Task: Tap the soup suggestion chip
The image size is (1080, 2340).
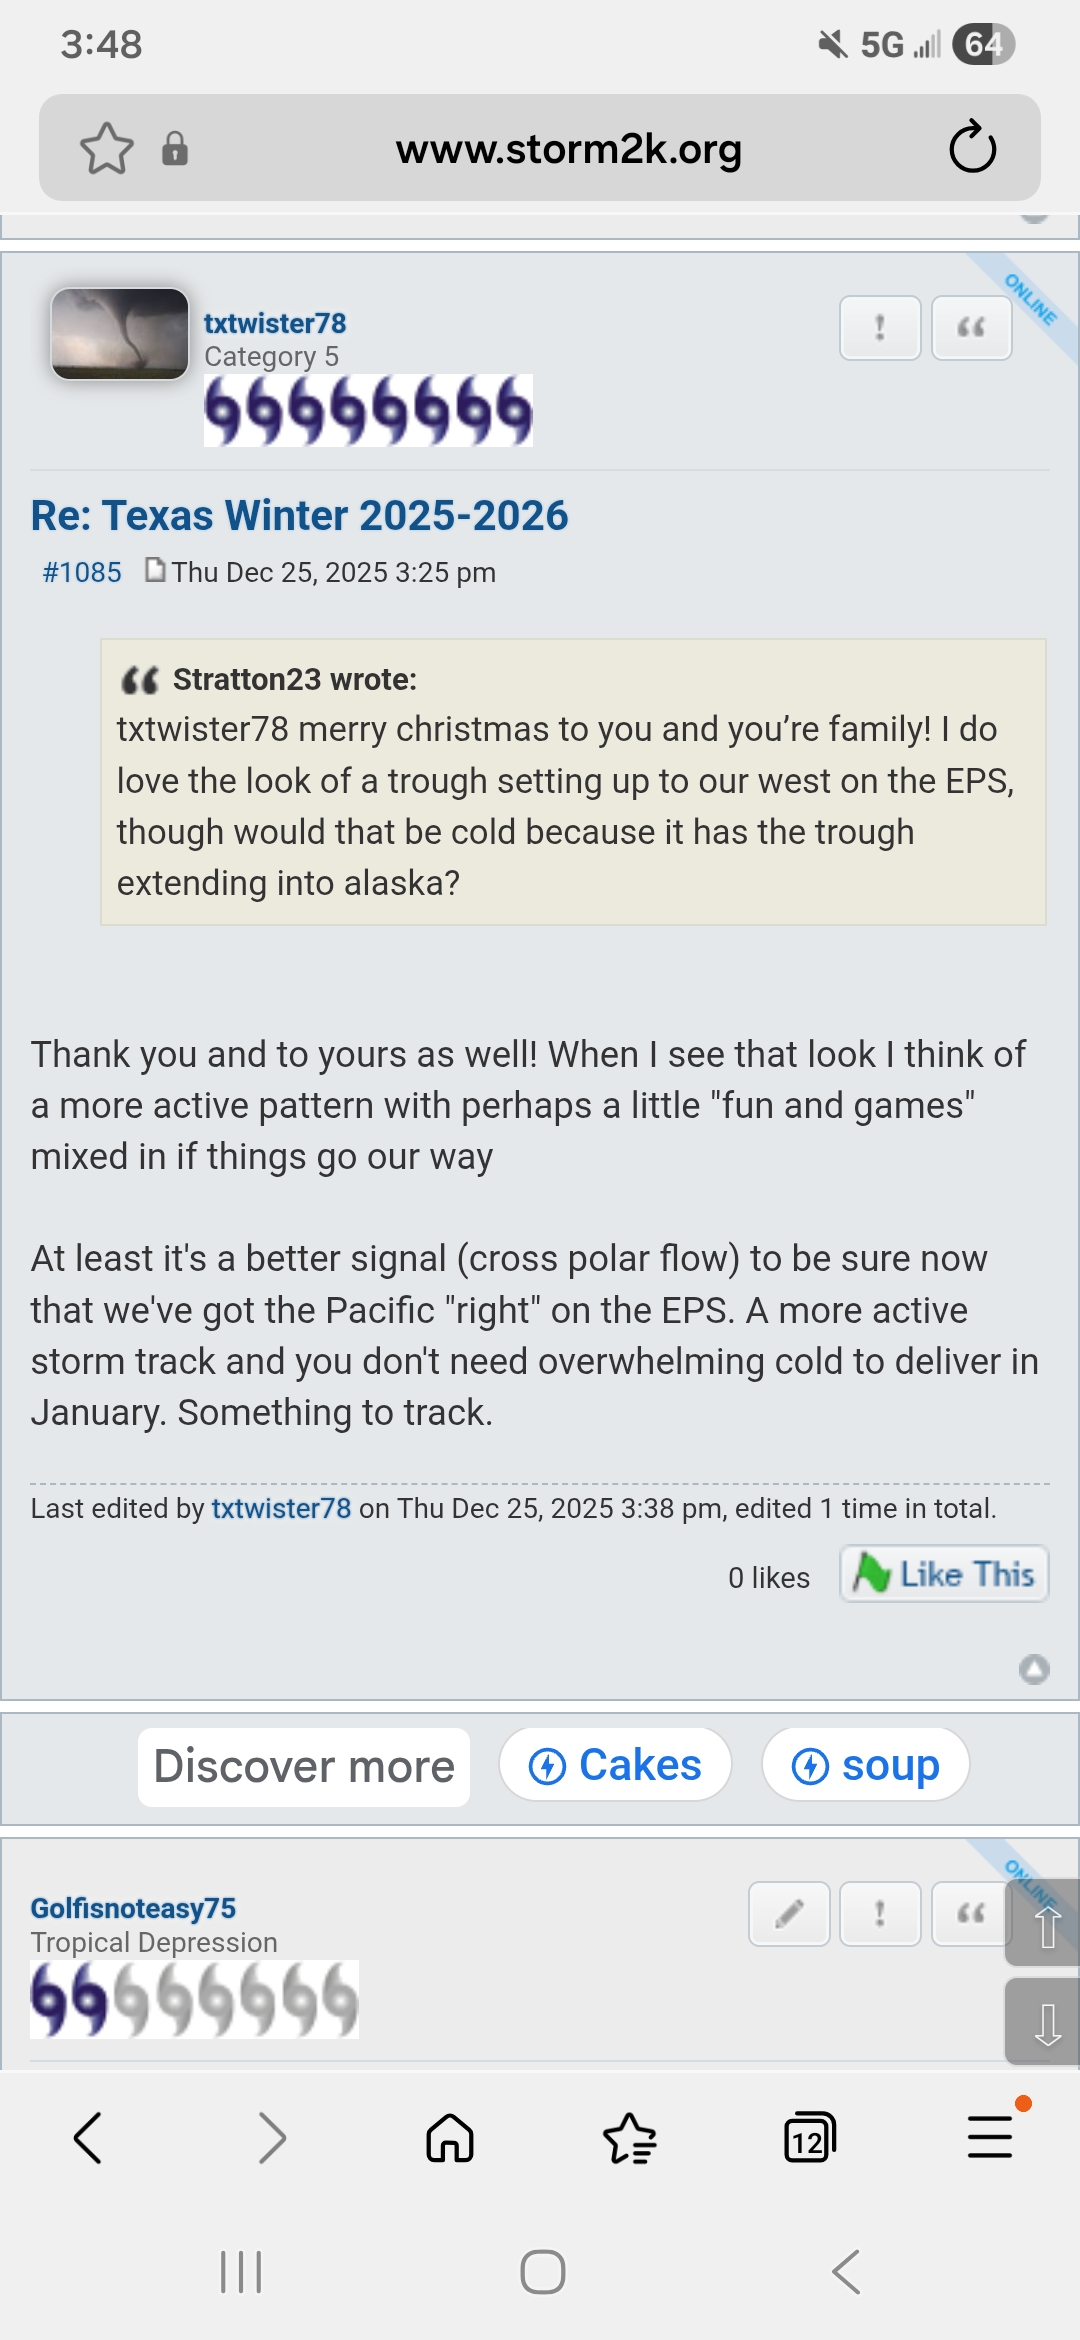Action: click(x=865, y=1765)
